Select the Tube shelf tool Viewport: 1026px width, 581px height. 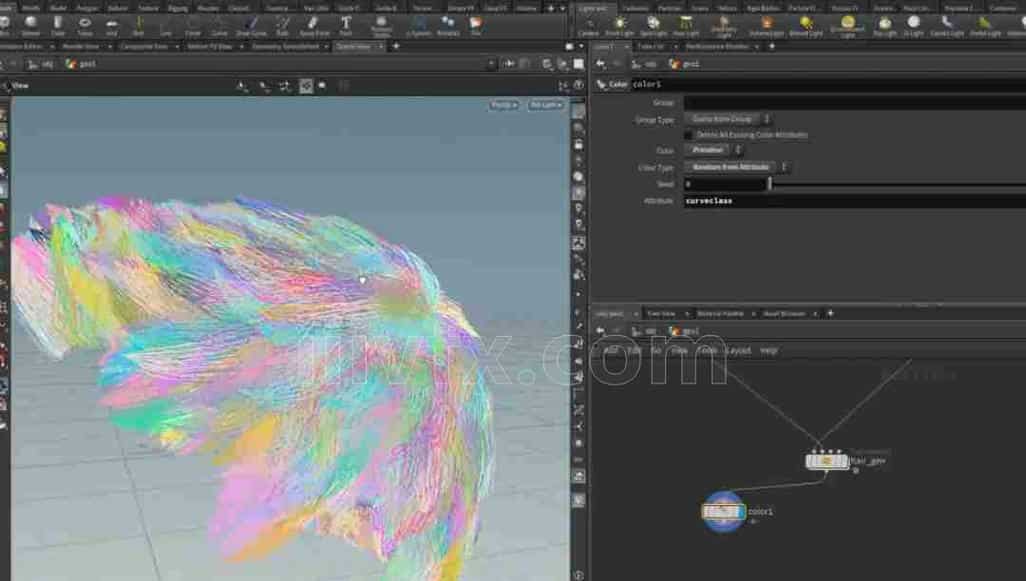(x=58, y=25)
